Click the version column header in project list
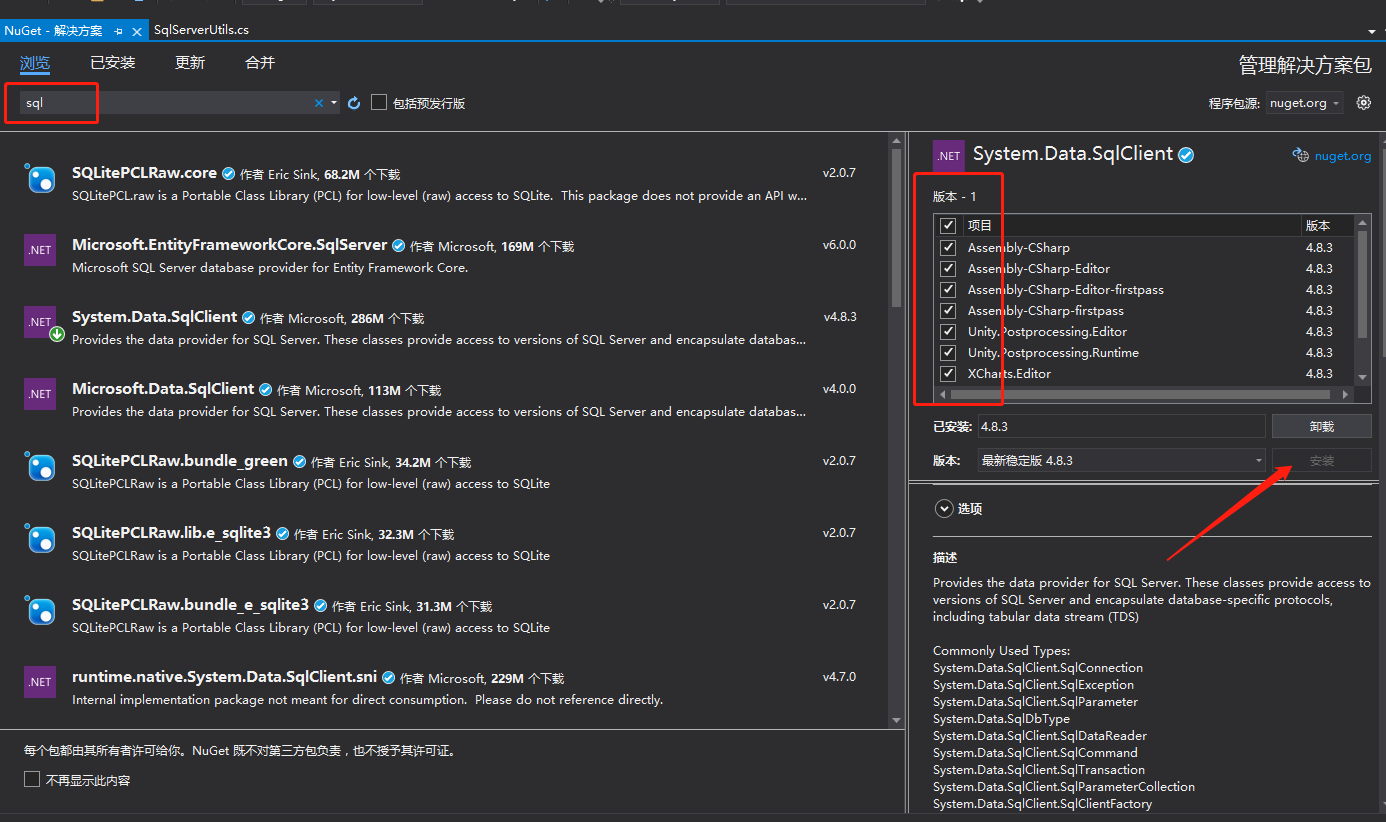This screenshot has width=1386, height=822. [1328, 226]
